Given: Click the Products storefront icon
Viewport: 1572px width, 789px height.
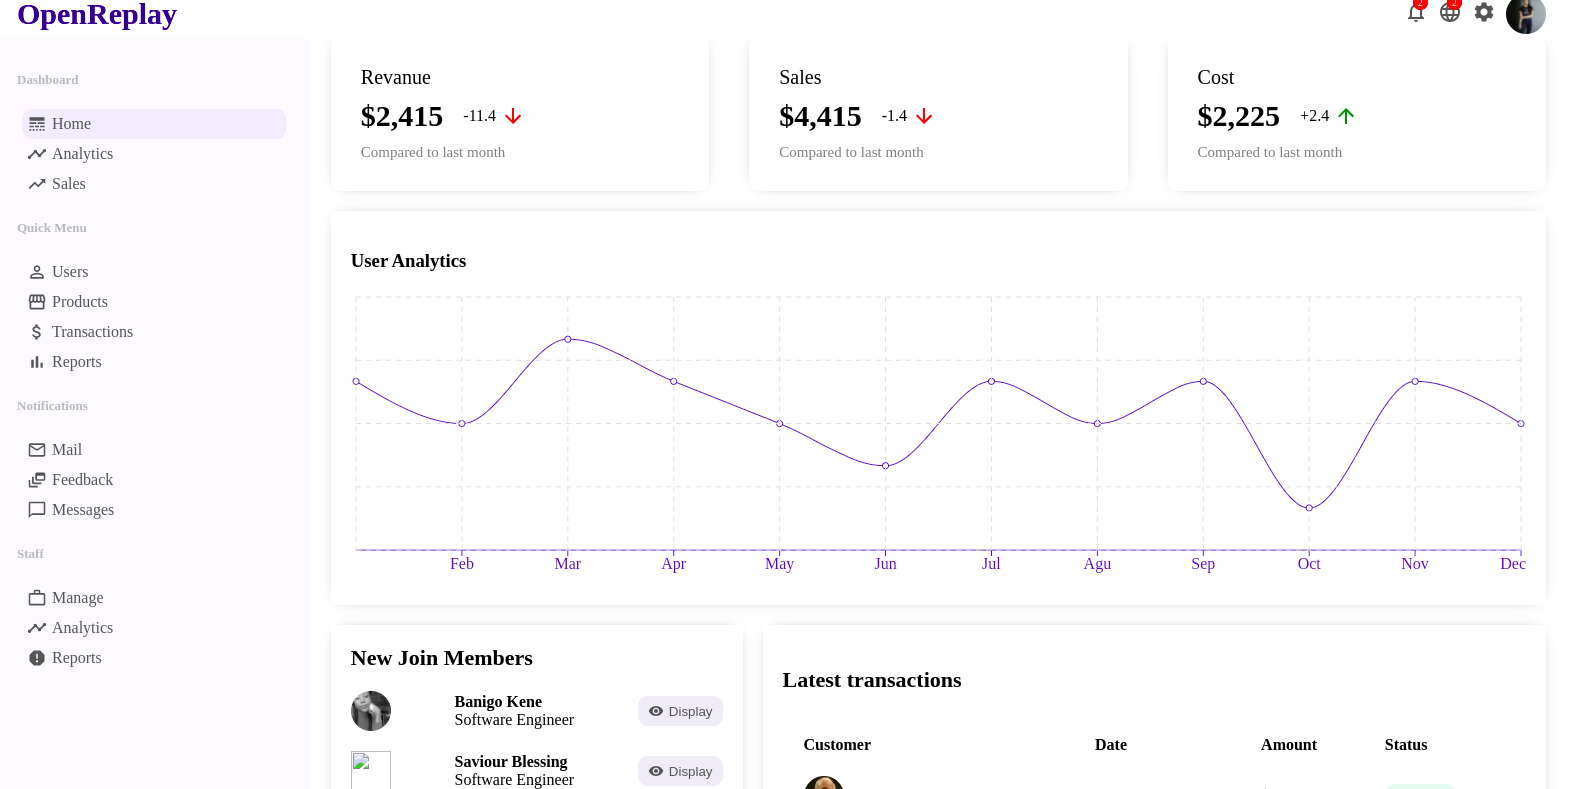Looking at the screenshot, I should pyautogui.click(x=37, y=302).
